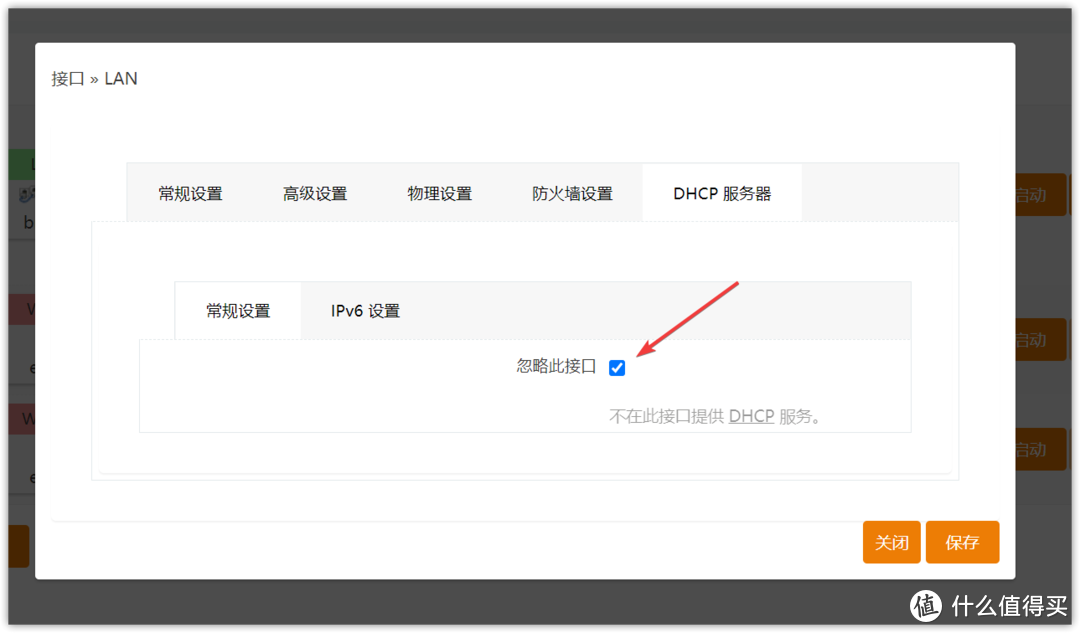
Task: Click the third dimmed 启动 button at the right
Action: point(1041,450)
